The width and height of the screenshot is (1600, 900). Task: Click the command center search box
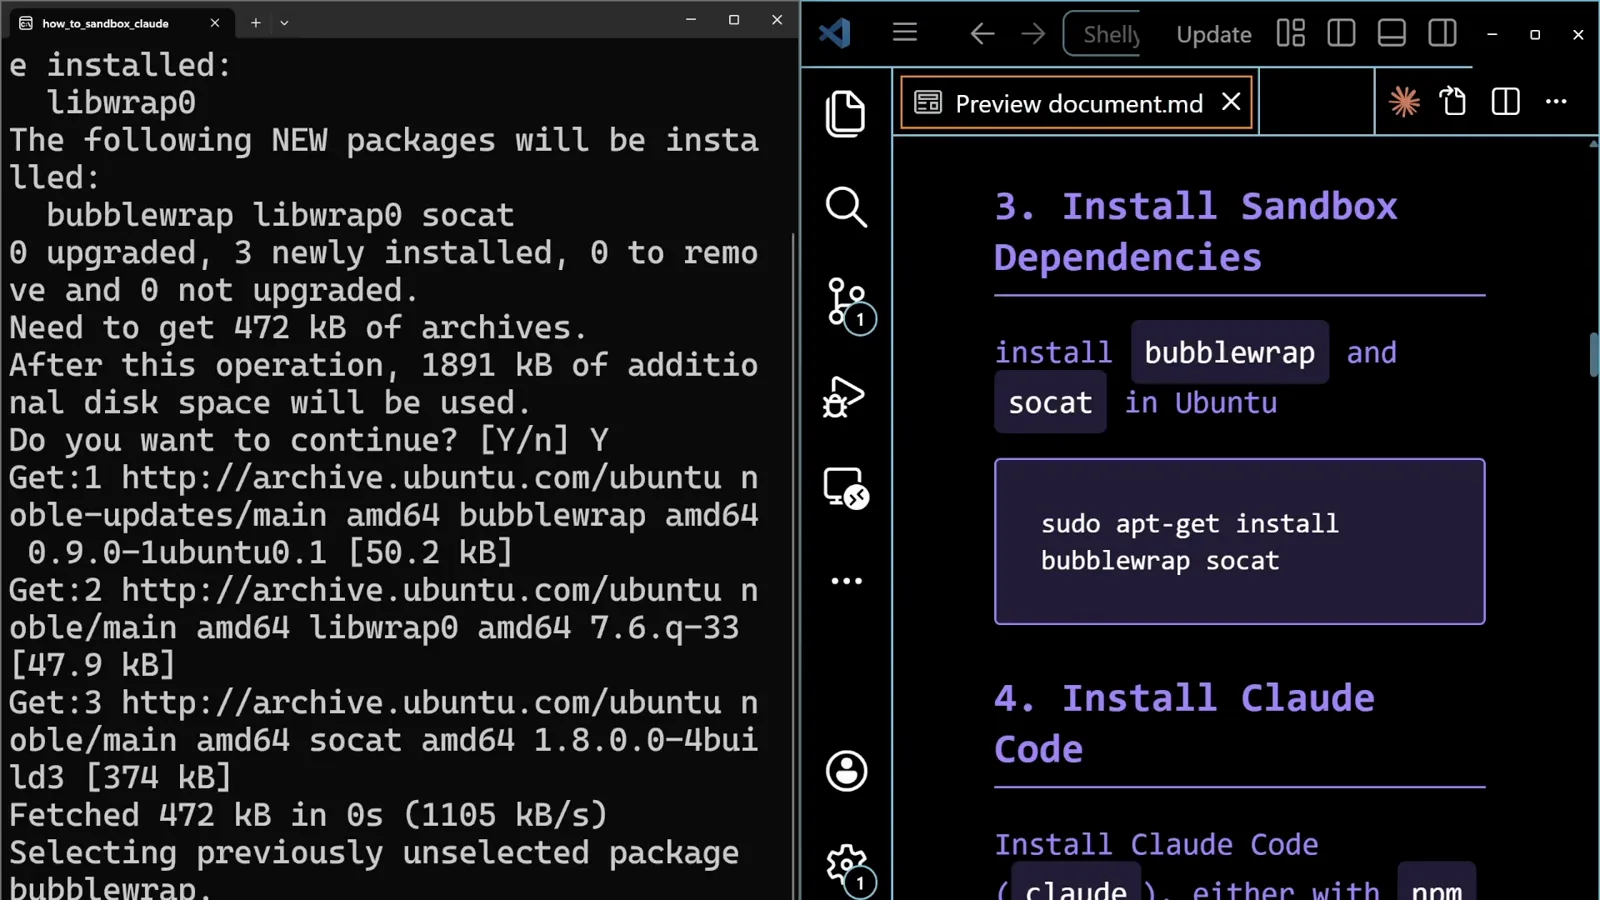pos(1101,34)
